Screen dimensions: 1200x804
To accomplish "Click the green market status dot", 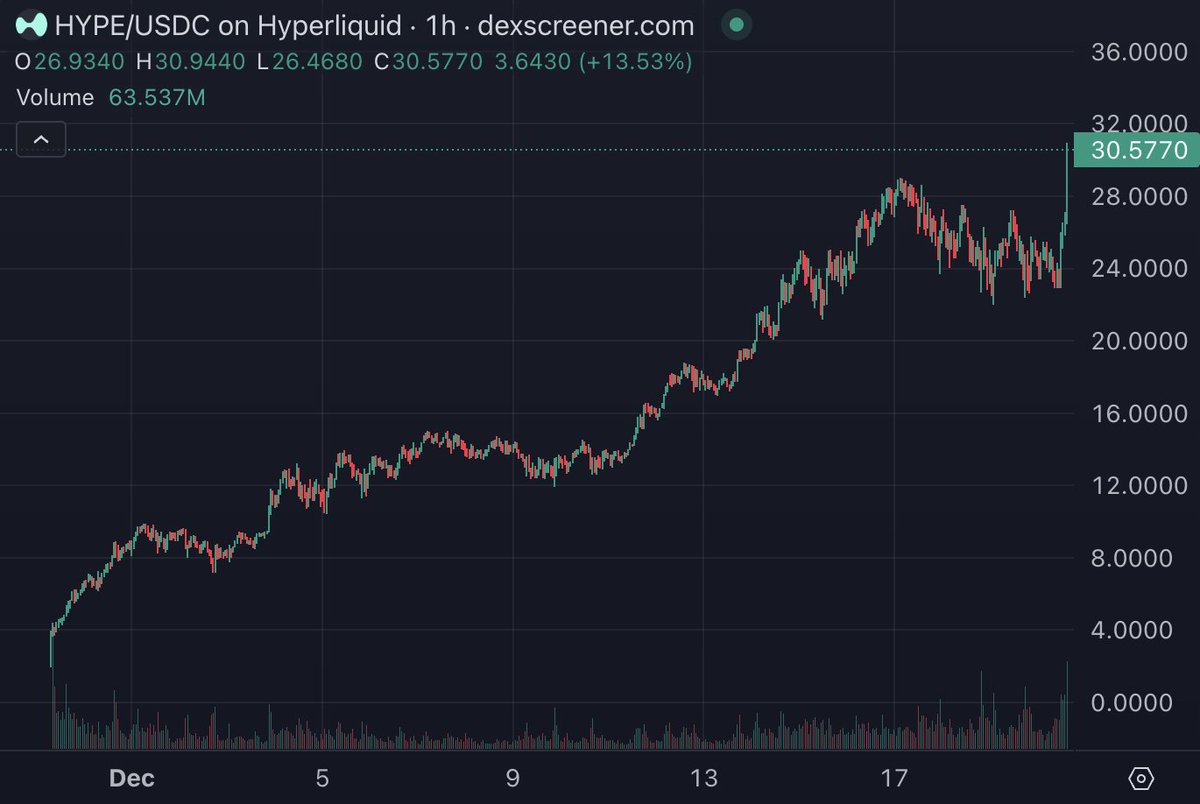I will tap(737, 25).
